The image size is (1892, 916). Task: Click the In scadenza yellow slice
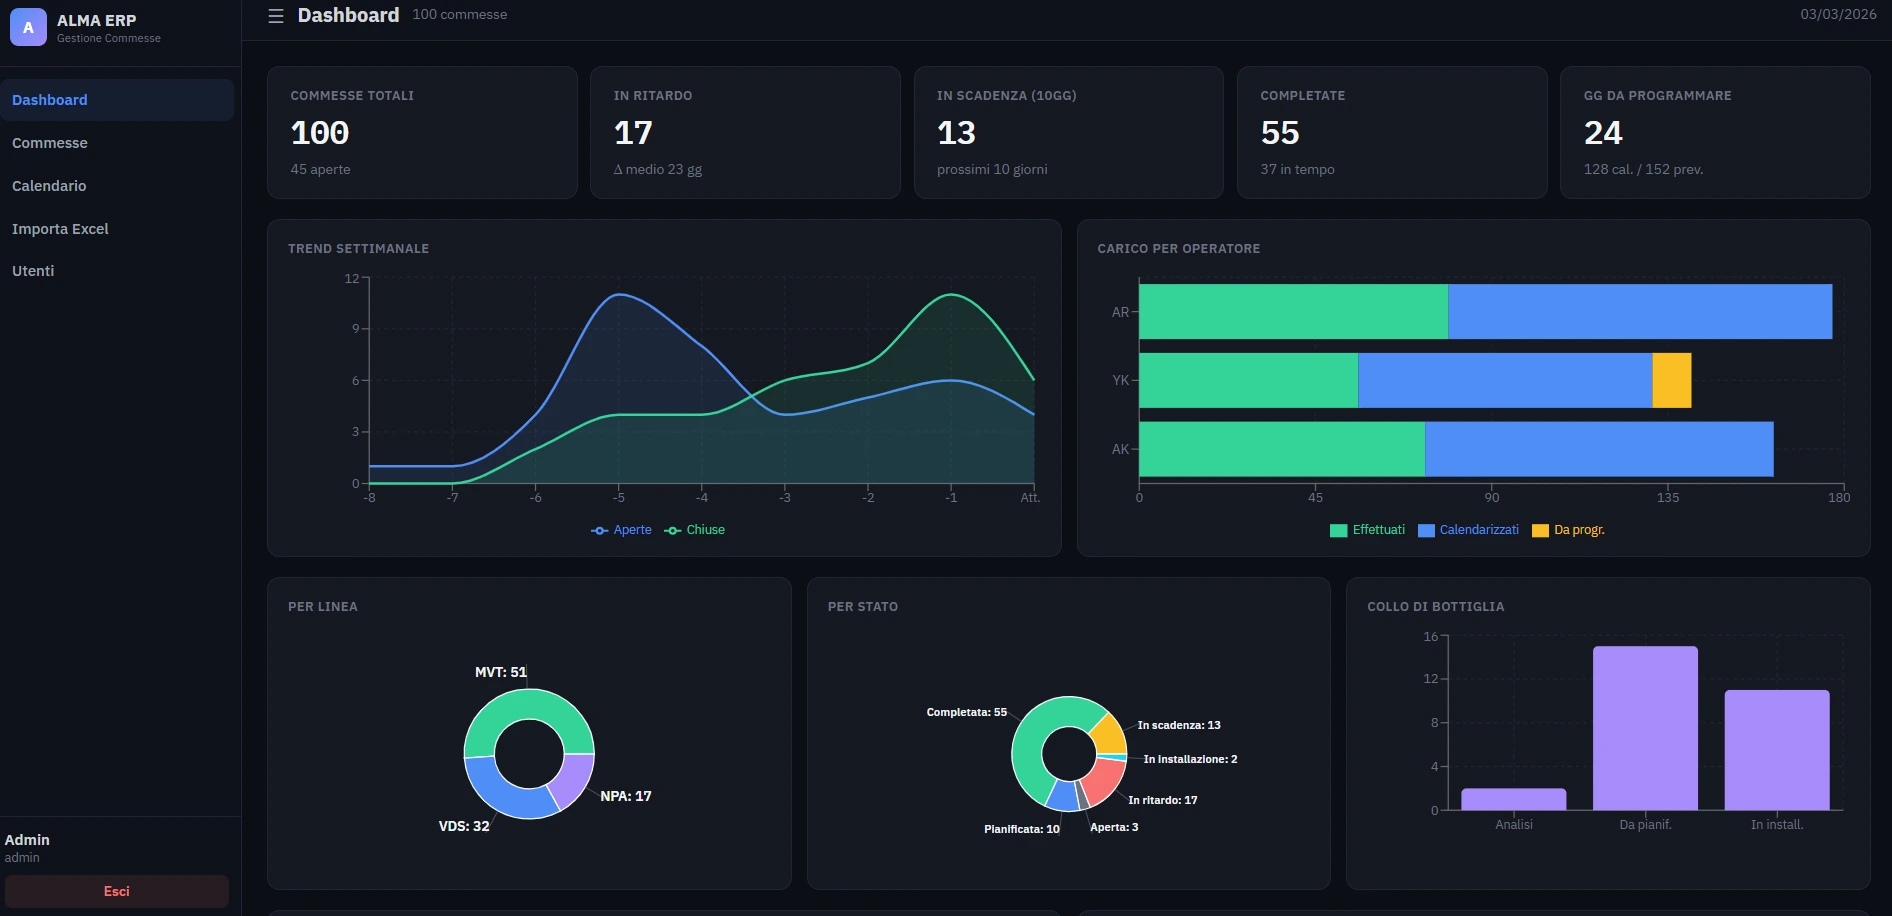(x=1109, y=736)
